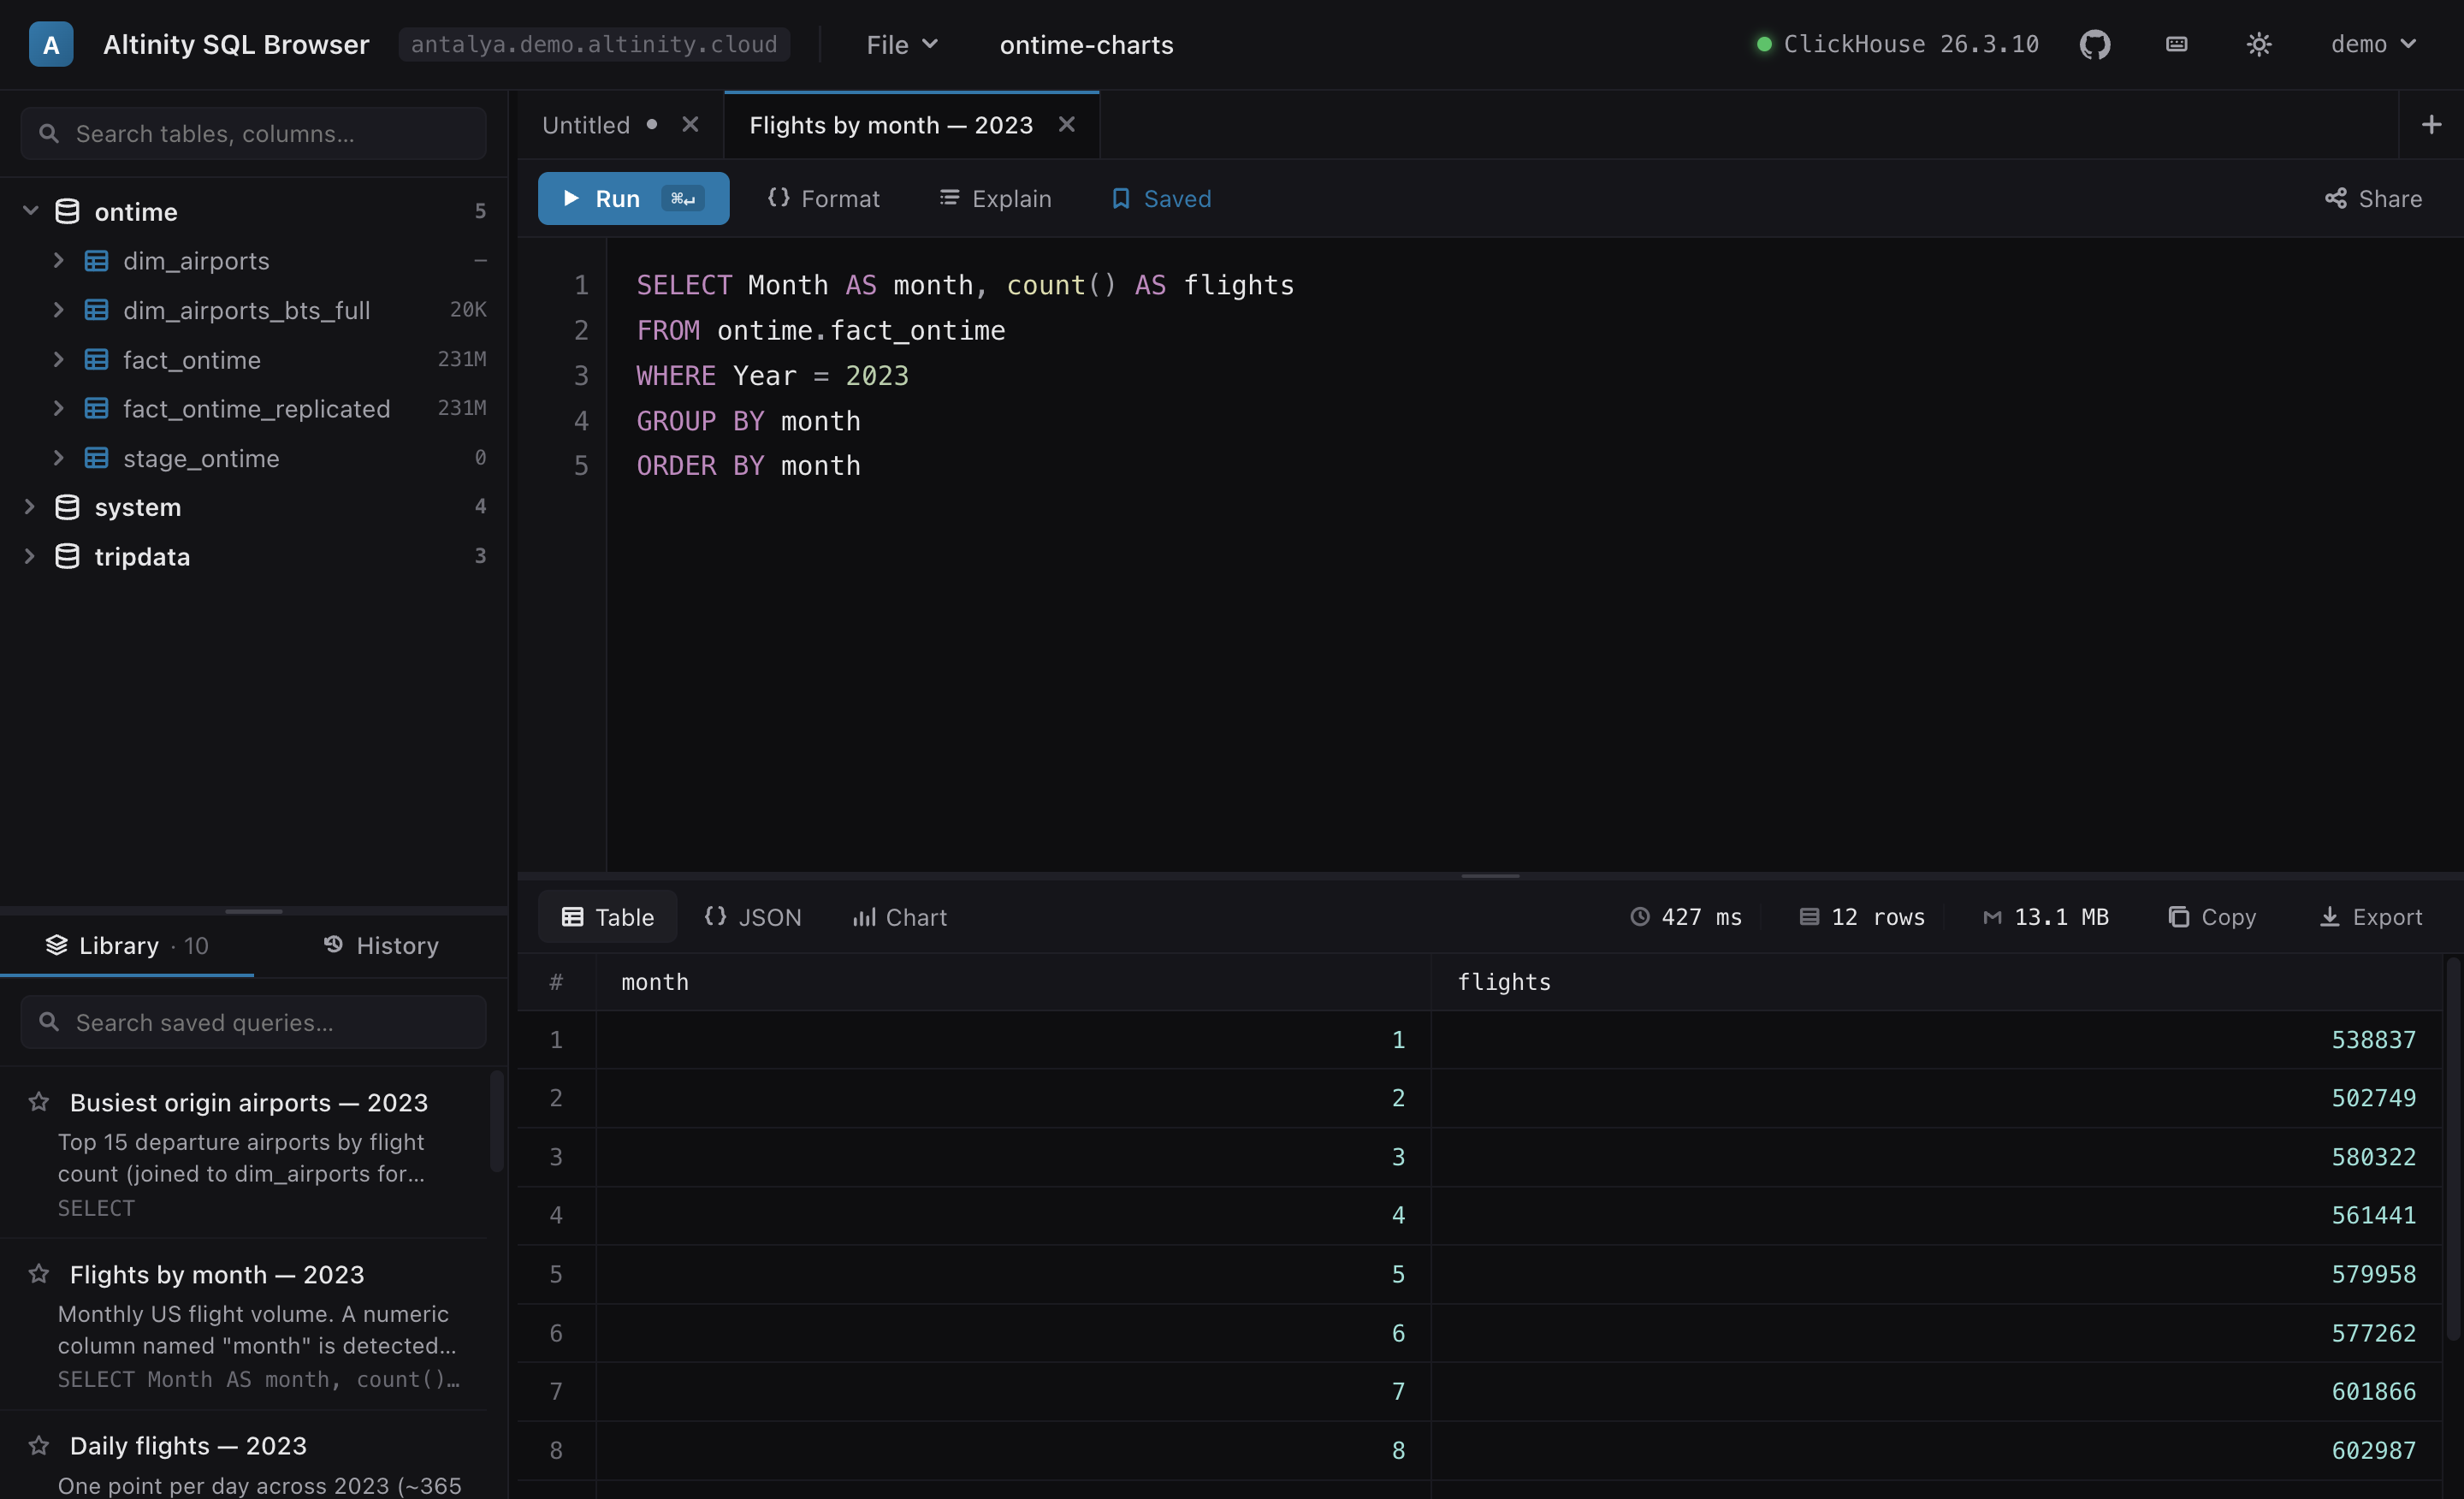Toggle the Saved bookmark
Viewport: 2464px width, 1499px height.
1160,198
